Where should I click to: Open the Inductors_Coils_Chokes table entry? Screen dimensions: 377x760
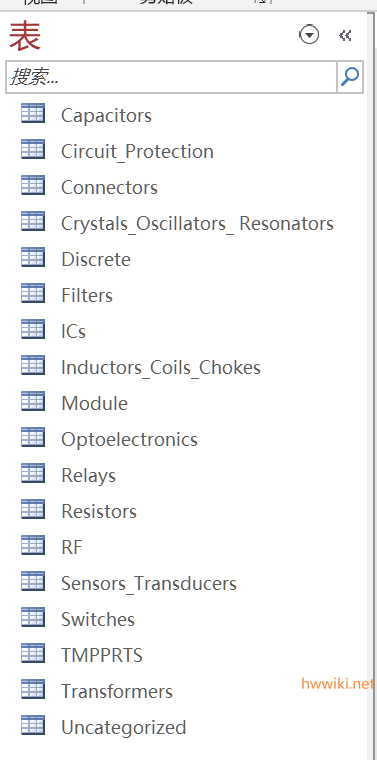pyautogui.click(x=161, y=367)
